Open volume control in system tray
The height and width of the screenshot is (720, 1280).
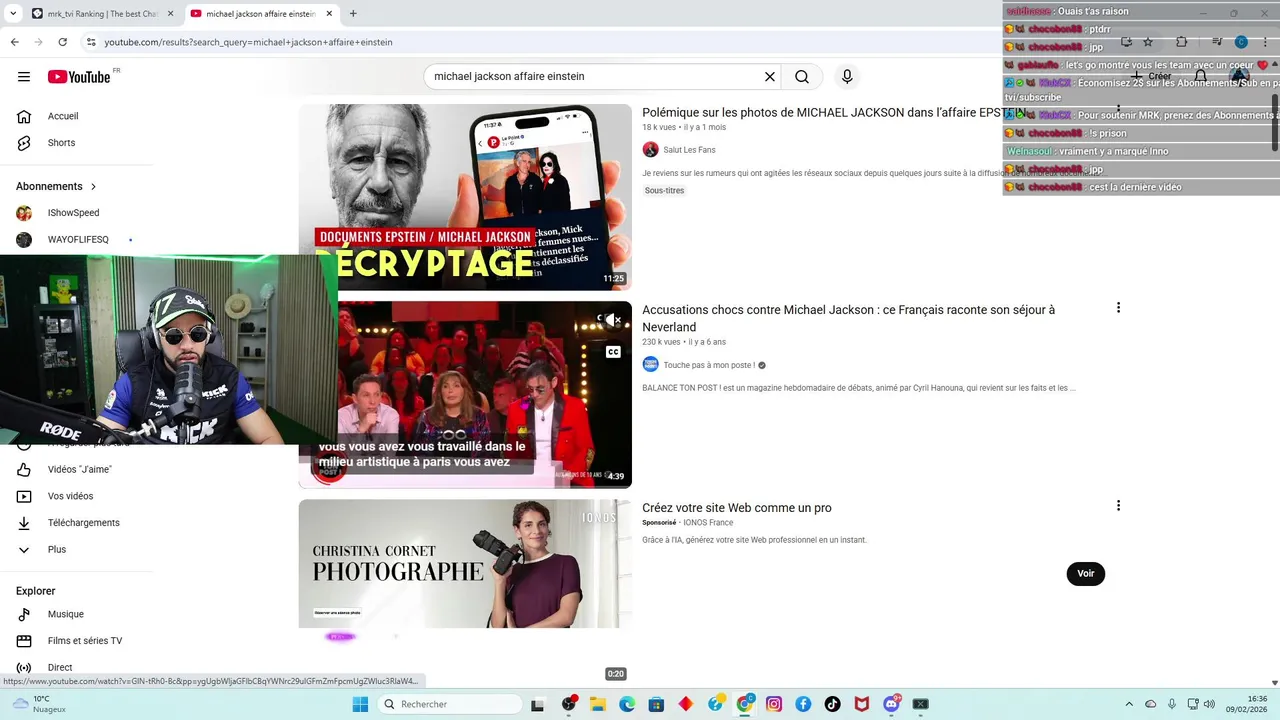tap(1208, 704)
